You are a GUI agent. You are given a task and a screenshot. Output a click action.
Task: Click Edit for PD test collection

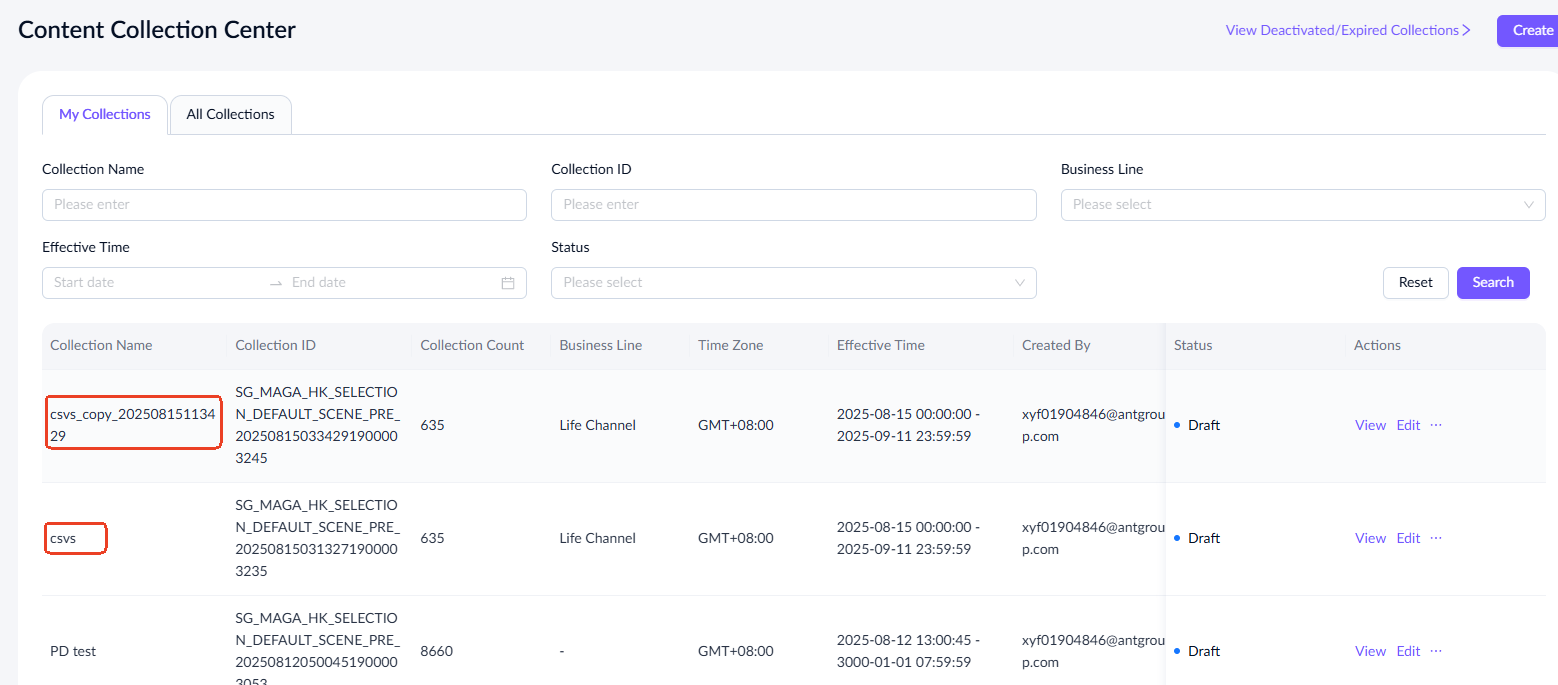click(1408, 651)
